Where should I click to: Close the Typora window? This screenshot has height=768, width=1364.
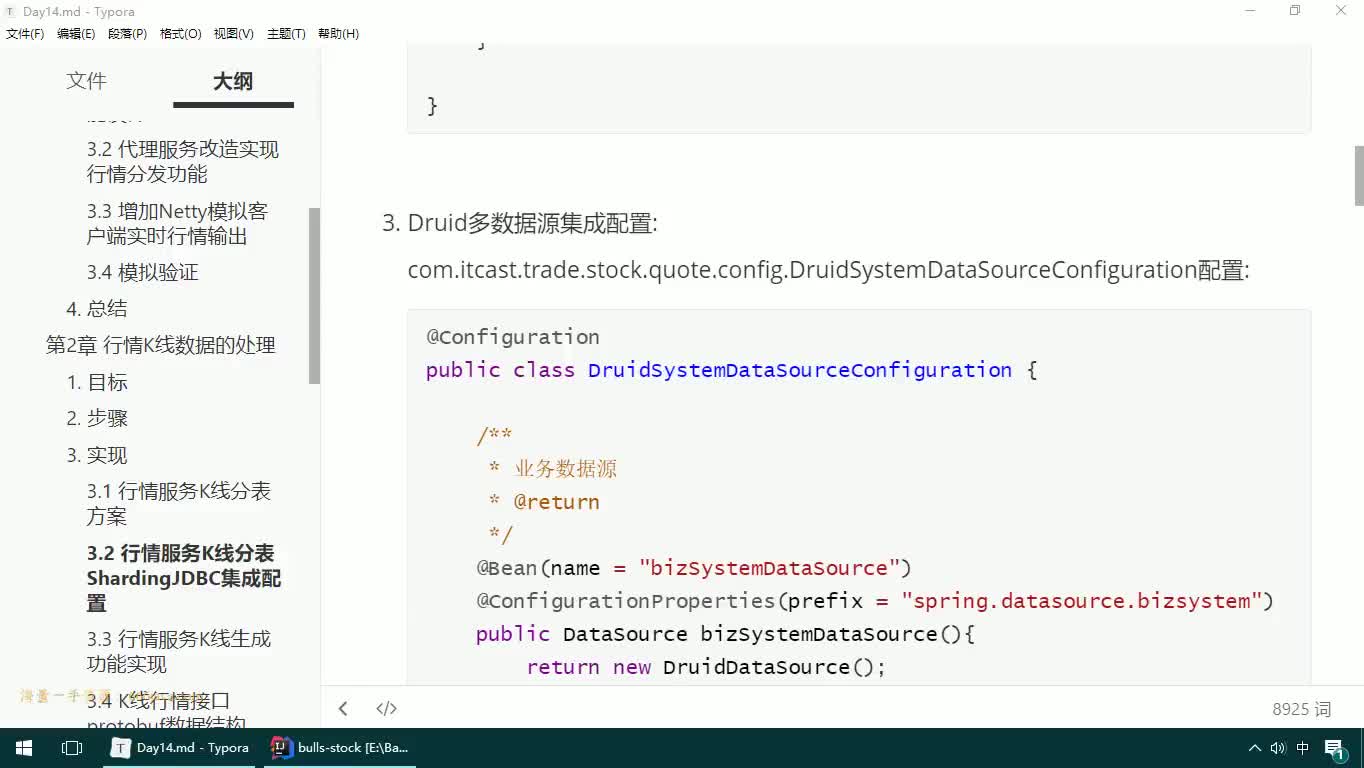point(1341,11)
